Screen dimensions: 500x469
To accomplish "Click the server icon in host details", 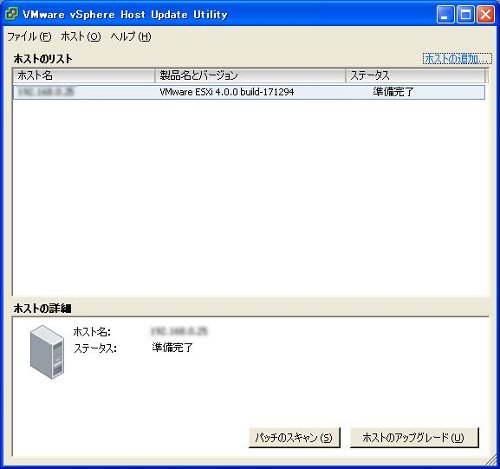I will tap(47, 352).
